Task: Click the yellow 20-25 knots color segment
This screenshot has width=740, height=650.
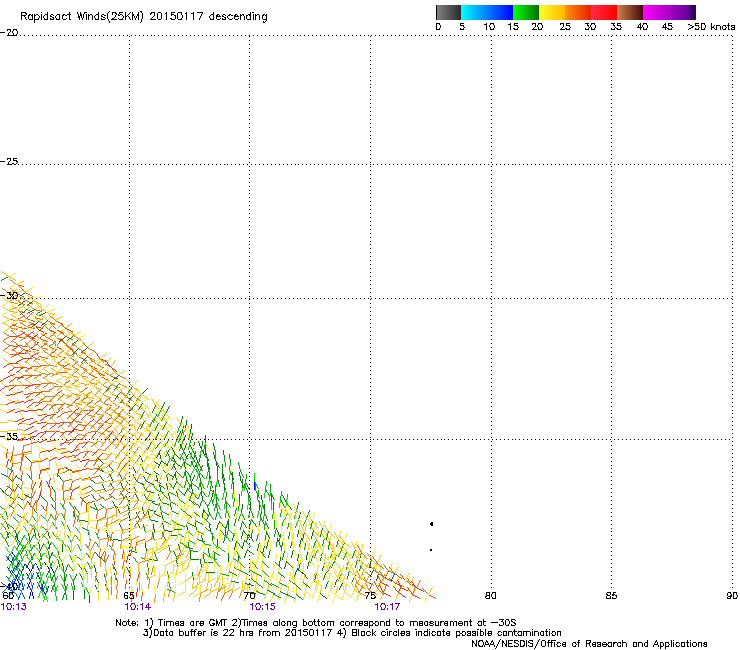Action: (x=552, y=12)
